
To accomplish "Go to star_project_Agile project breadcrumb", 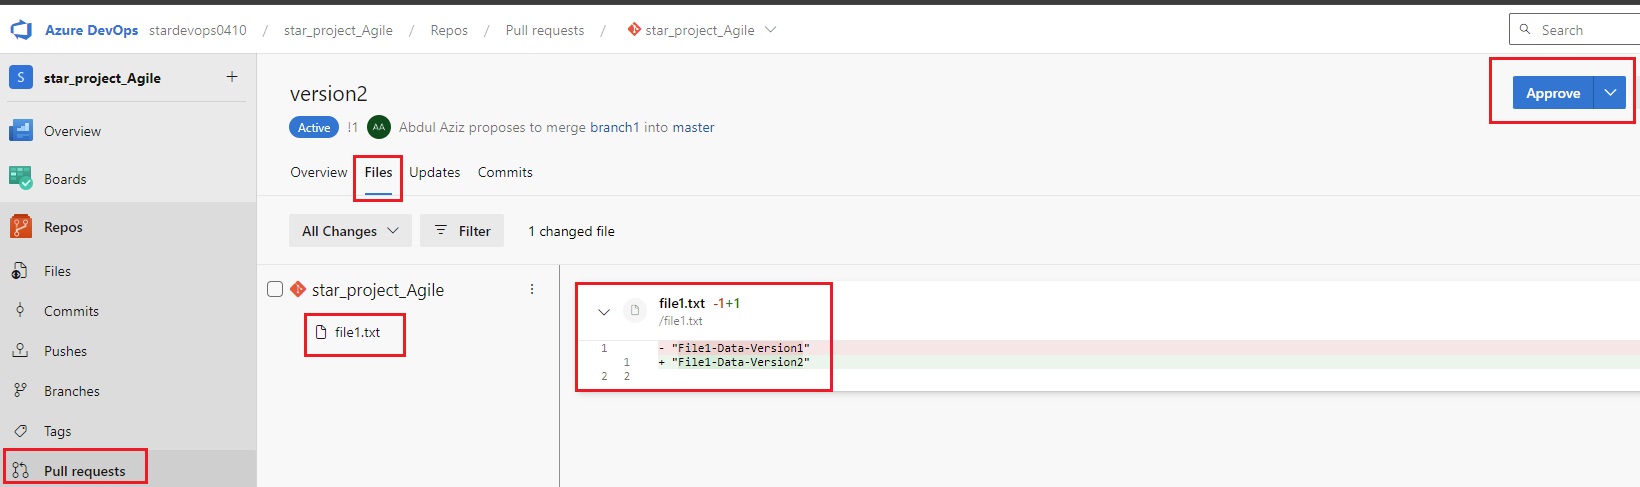I will click(338, 30).
